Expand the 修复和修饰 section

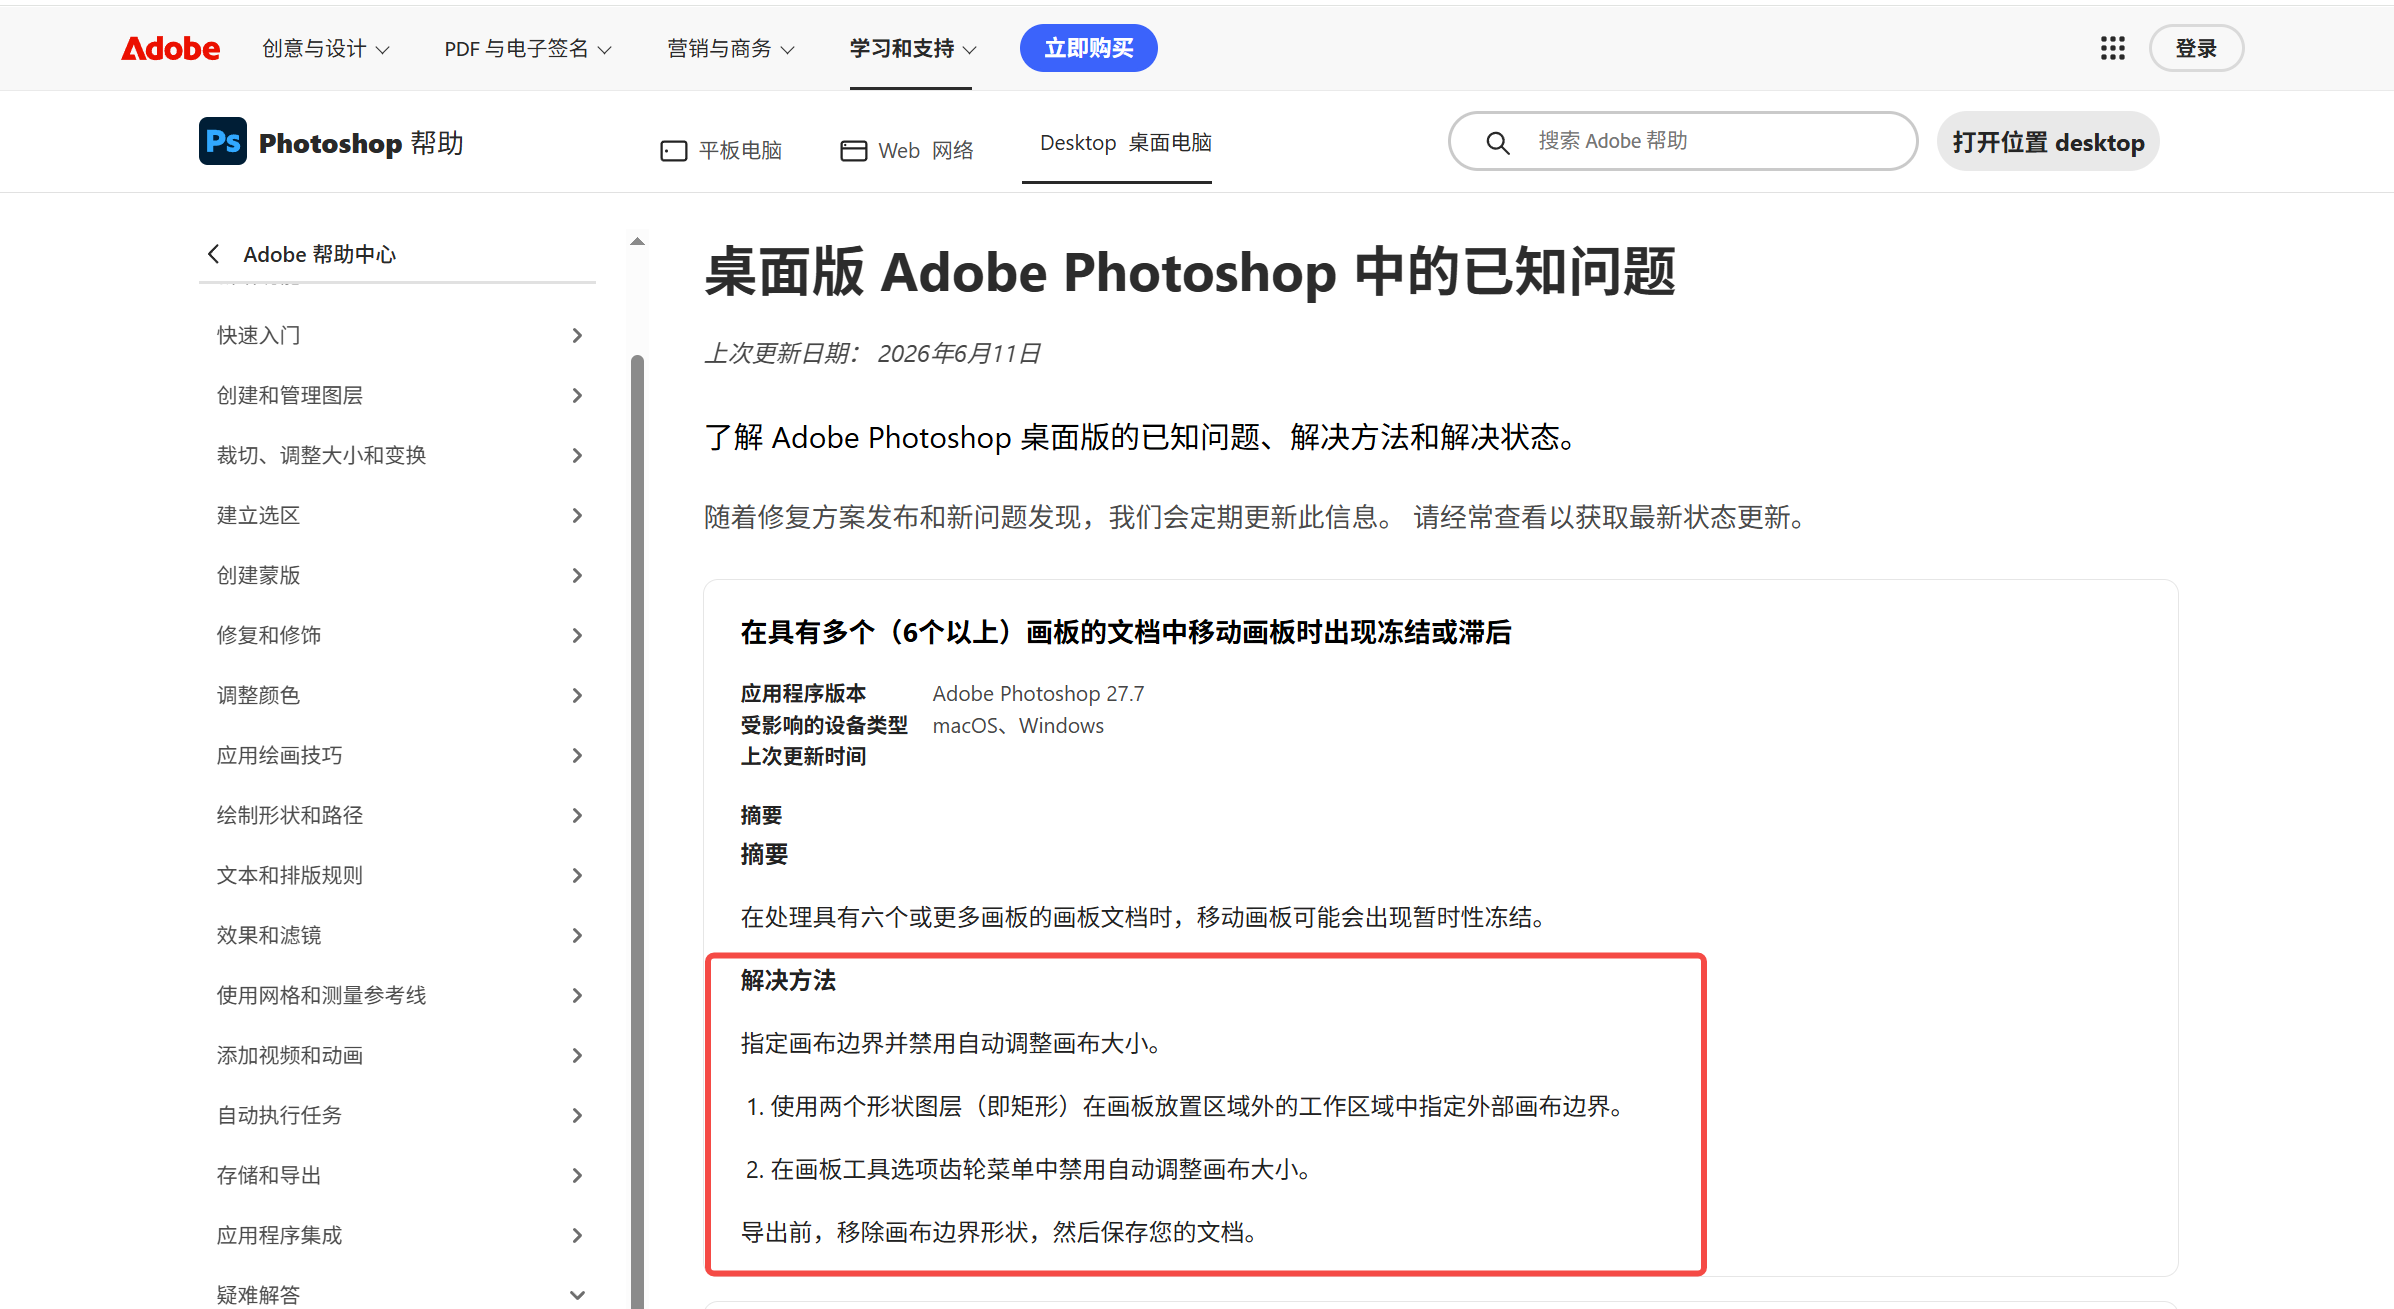(x=398, y=635)
